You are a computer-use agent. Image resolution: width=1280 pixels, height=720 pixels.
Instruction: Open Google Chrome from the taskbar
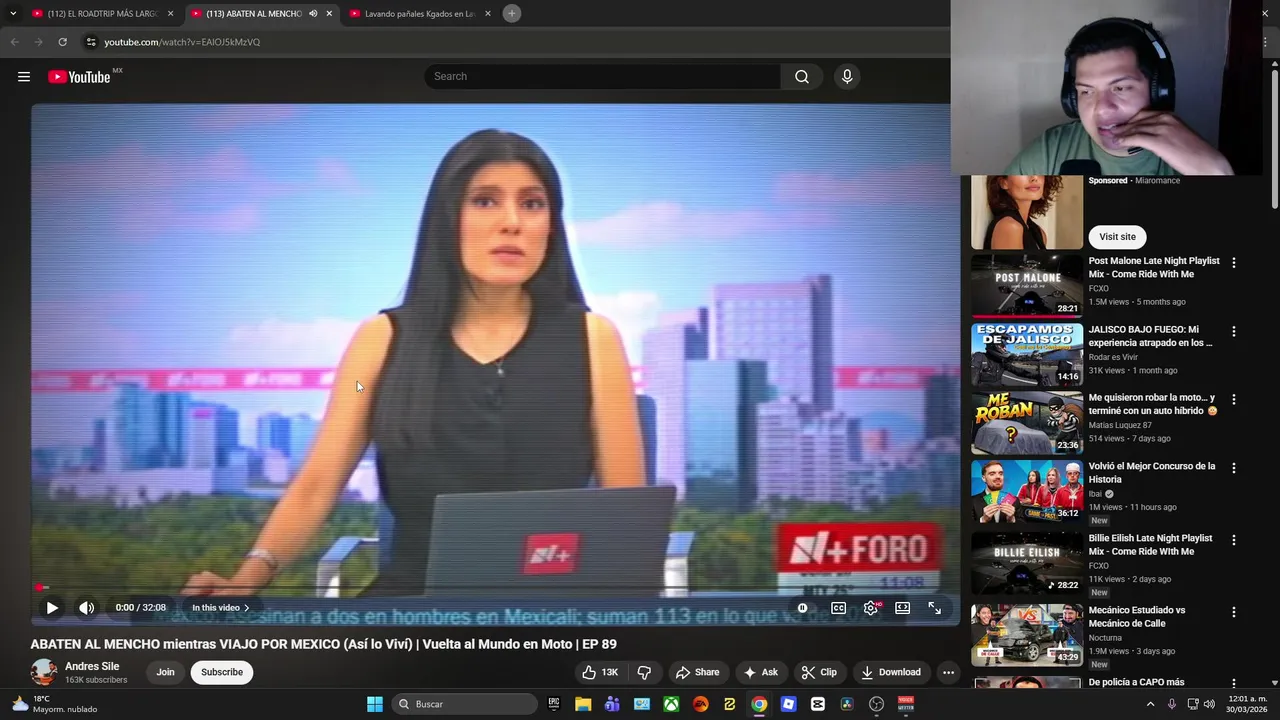pyautogui.click(x=759, y=704)
